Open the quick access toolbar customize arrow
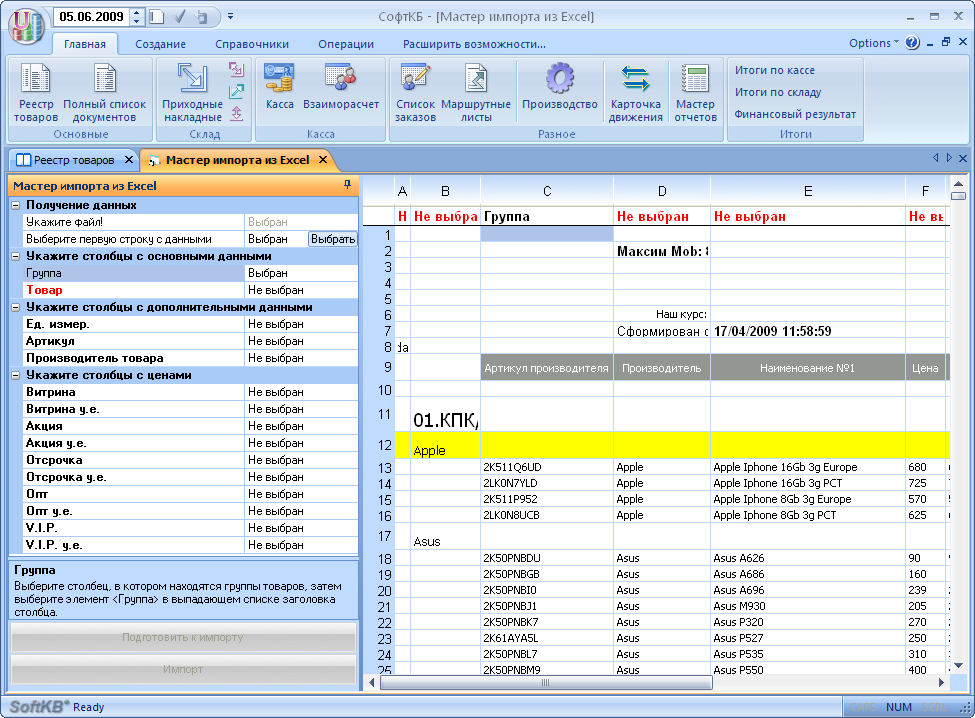Viewport: 975px width, 718px height. pos(230,17)
